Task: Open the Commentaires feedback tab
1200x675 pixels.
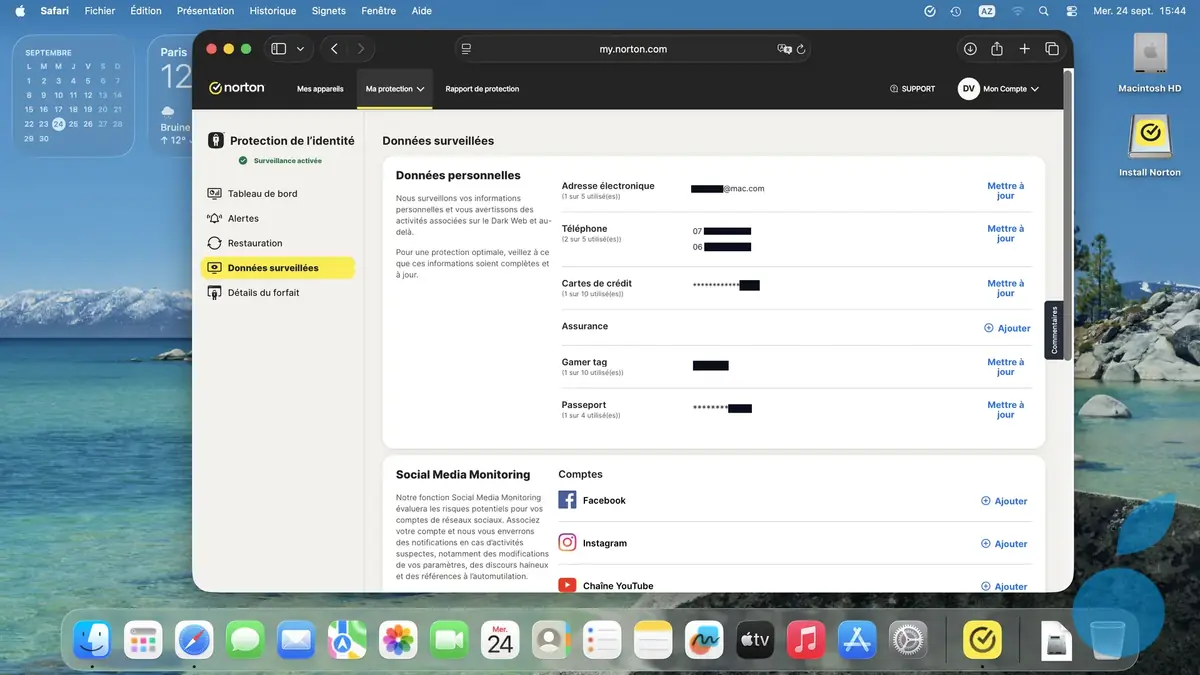Action: pos(1055,330)
